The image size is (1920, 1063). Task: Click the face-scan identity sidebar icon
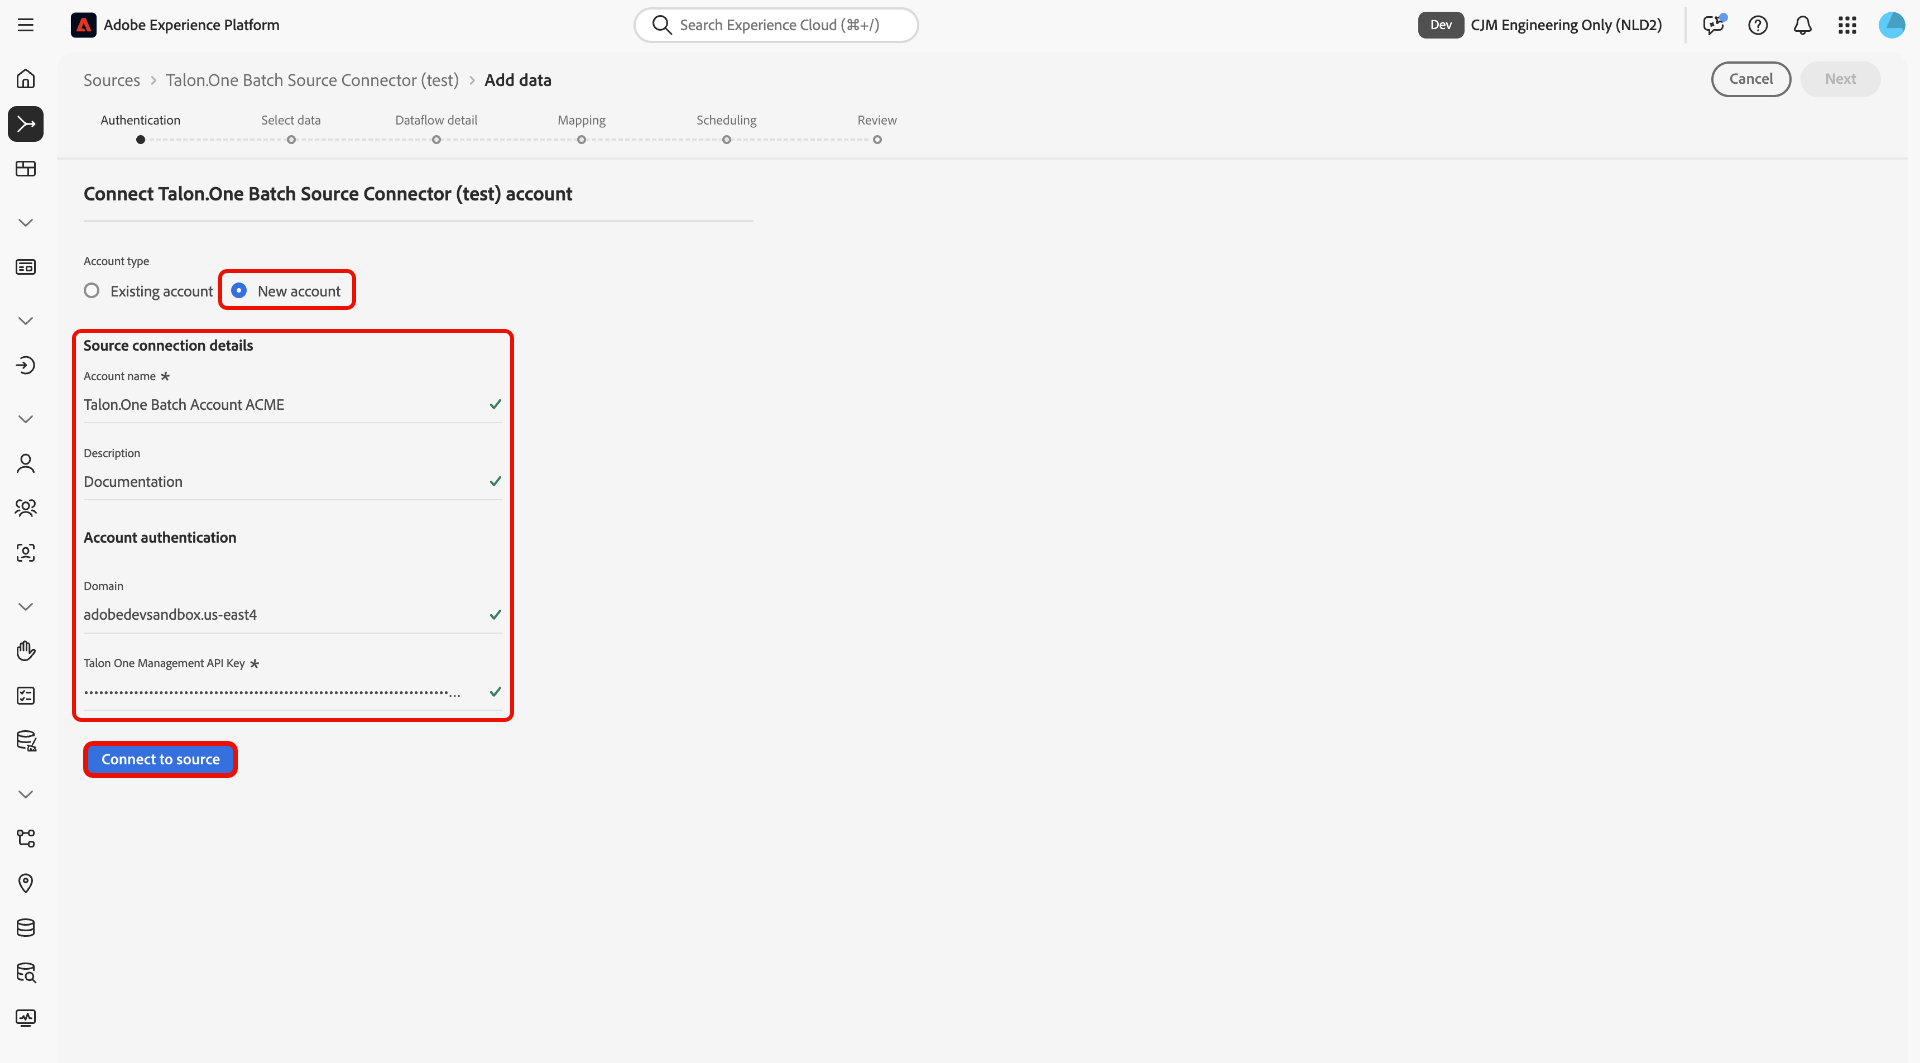26,552
